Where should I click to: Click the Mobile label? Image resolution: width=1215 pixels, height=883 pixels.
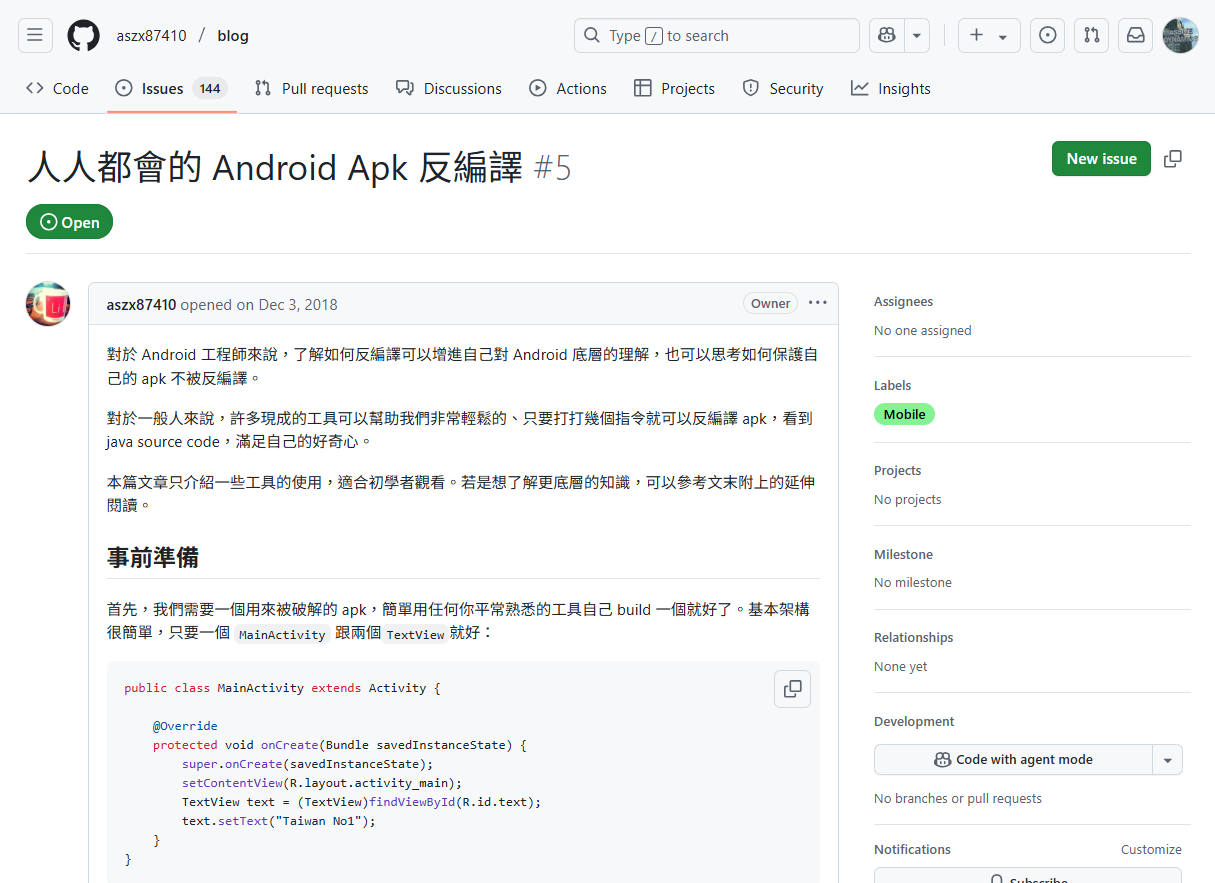(x=904, y=414)
